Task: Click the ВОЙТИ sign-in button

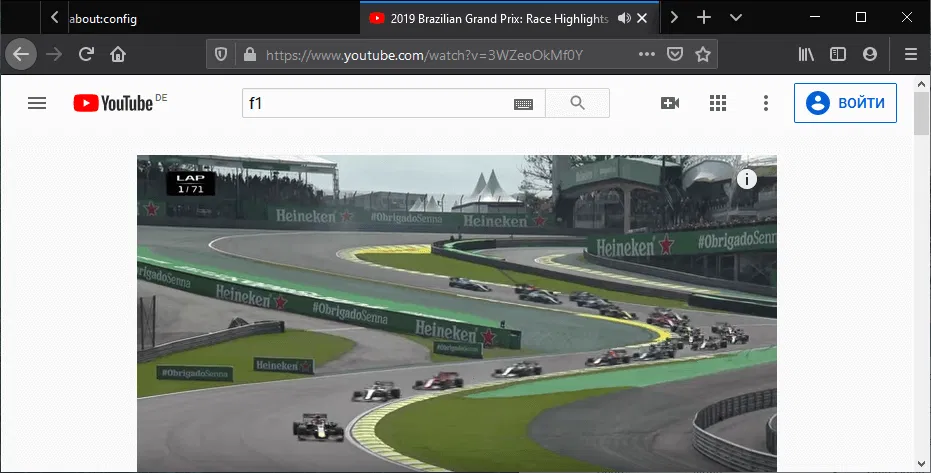Action: tap(845, 103)
